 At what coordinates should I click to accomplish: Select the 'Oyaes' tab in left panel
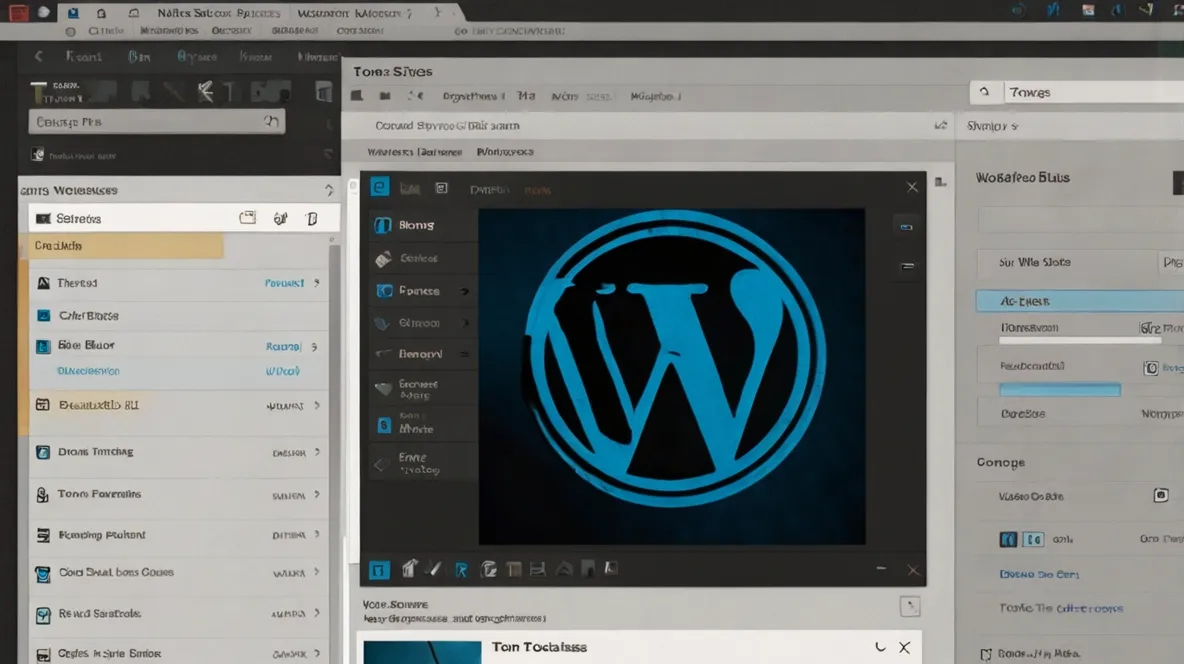pyautogui.click(x=196, y=57)
